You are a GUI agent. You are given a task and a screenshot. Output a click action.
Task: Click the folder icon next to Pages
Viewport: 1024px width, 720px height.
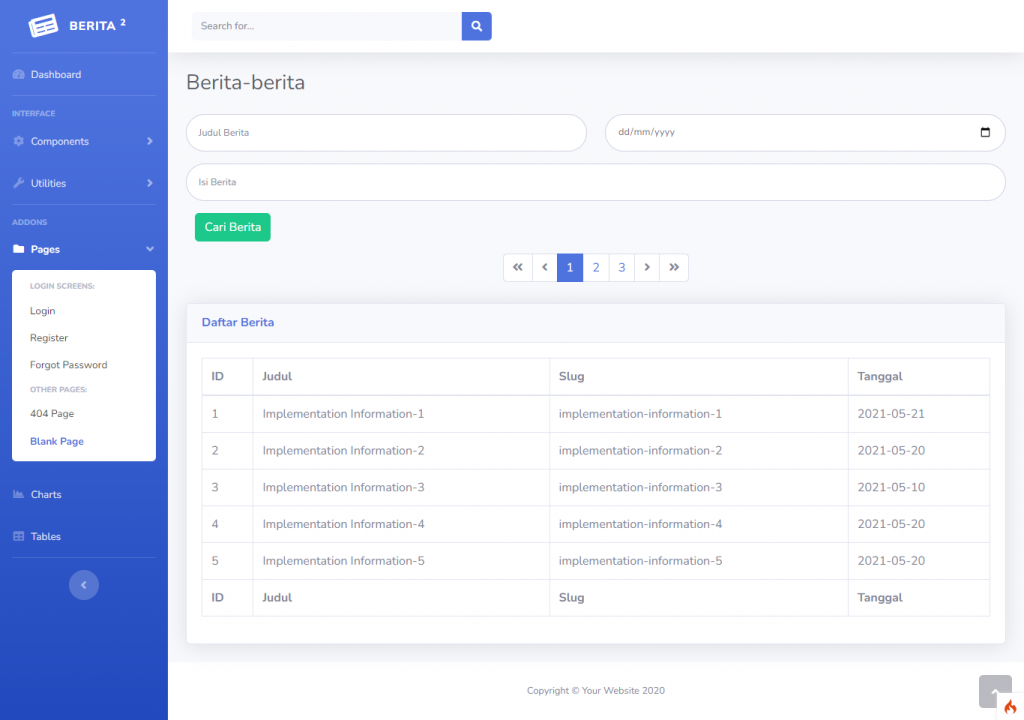tap(18, 248)
